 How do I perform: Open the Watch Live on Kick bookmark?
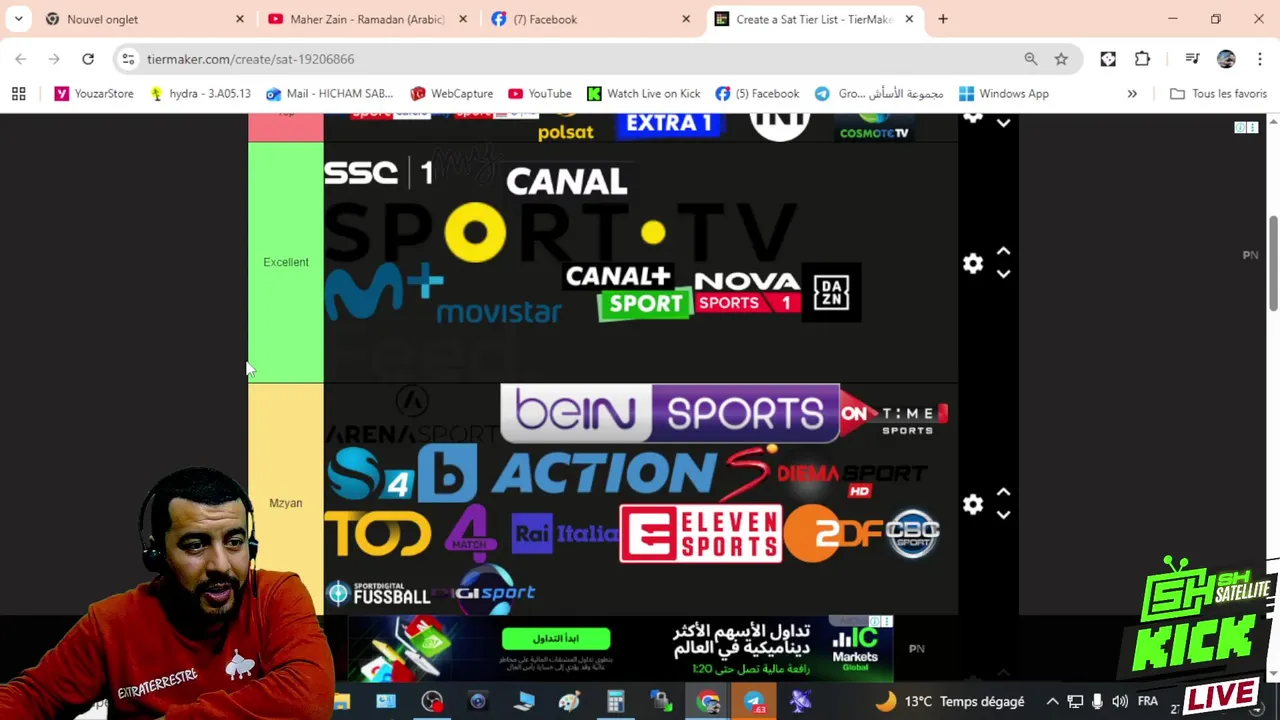[x=644, y=94]
